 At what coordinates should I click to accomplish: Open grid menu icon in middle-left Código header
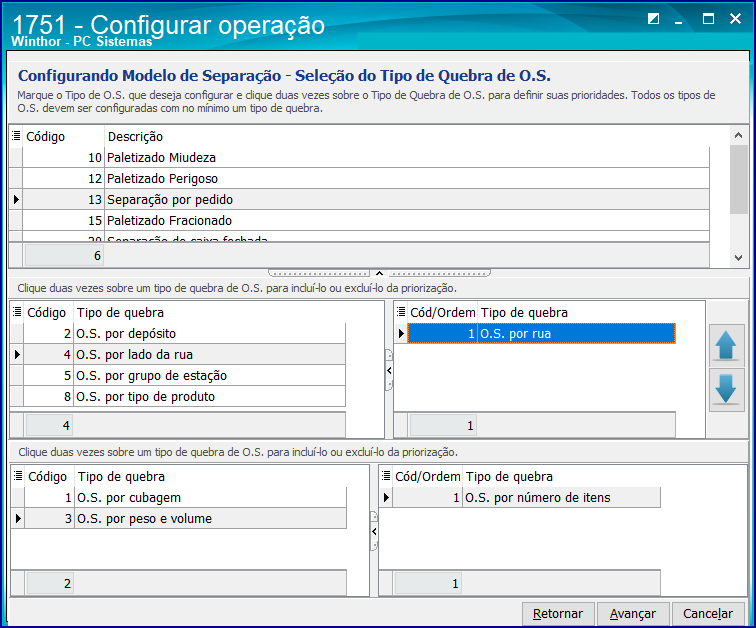tap(17, 312)
